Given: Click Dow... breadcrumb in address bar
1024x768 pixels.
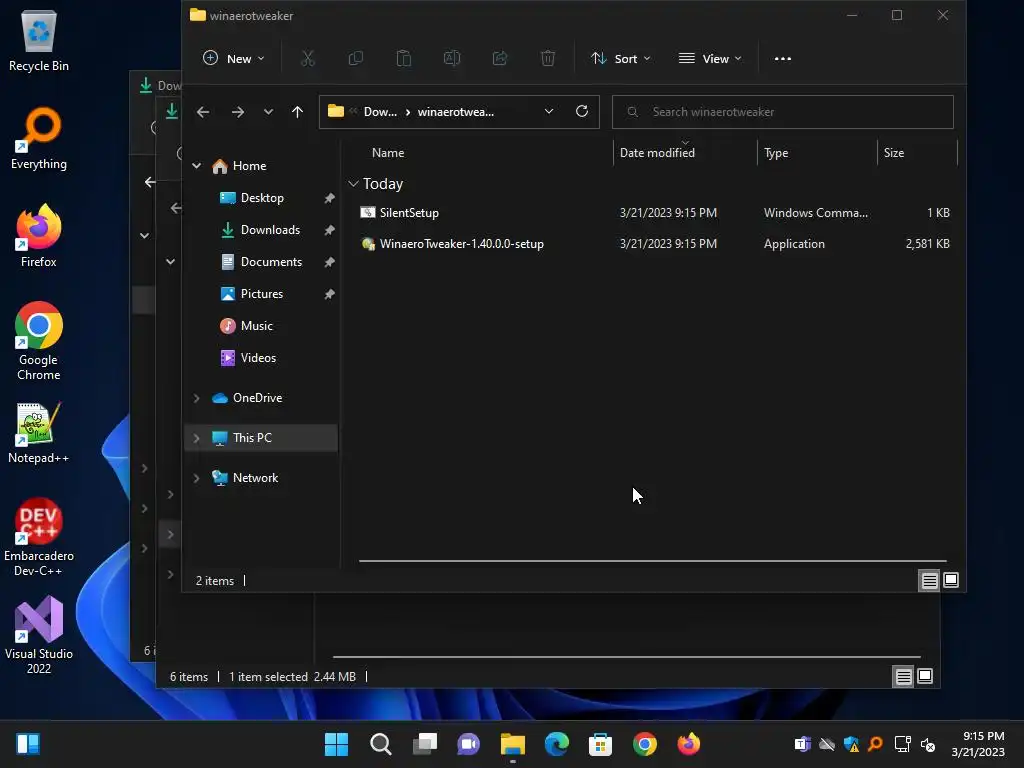Looking at the screenshot, I should click(x=380, y=112).
